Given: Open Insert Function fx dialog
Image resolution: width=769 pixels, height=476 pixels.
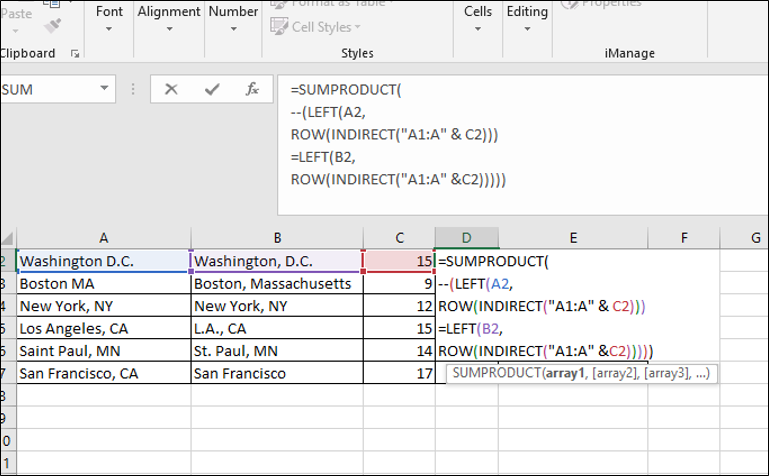Looking at the screenshot, I should [252, 89].
